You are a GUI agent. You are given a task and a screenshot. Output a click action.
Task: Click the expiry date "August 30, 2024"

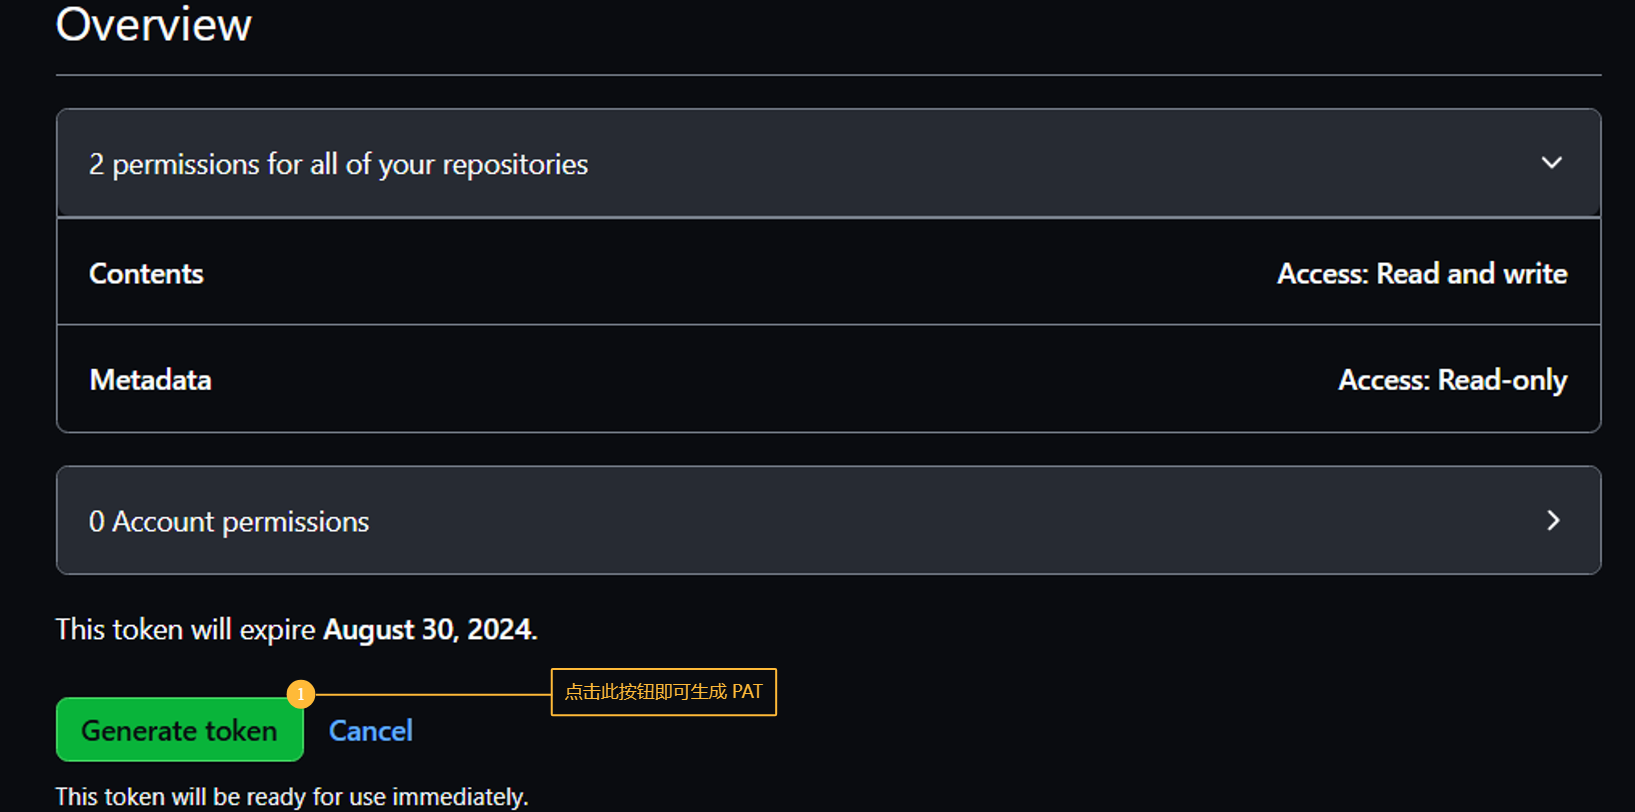(x=429, y=629)
